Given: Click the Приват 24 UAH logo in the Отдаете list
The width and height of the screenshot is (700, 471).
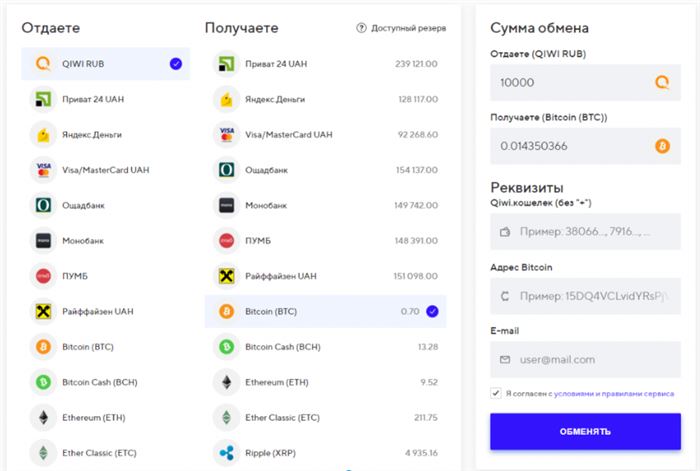Looking at the screenshot, I should [43, 99].
